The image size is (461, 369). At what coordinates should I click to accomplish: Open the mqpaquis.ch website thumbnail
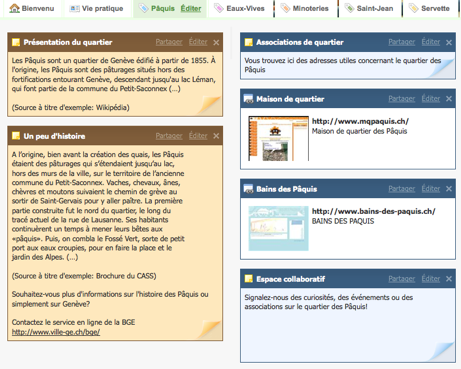click(278, 138)
